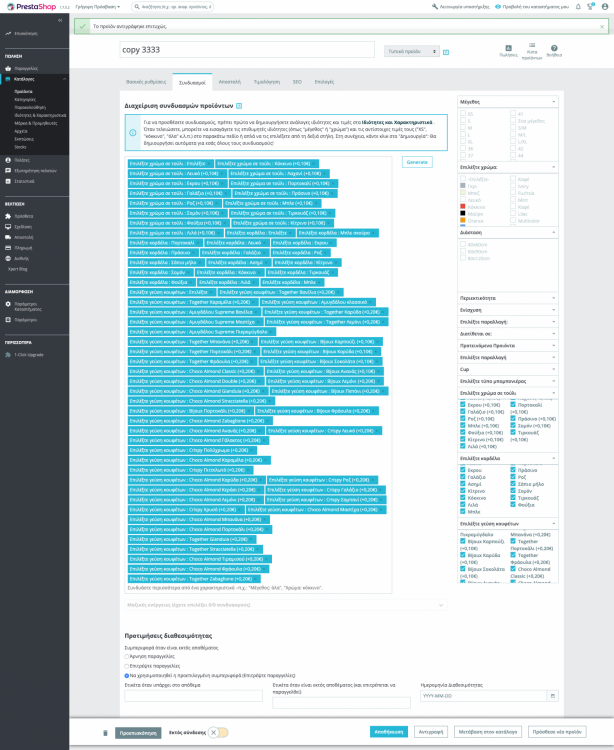Screen dimensions: 614x750
Task: Open the product list icon in the product header
Action: click(x=532, y=45)
